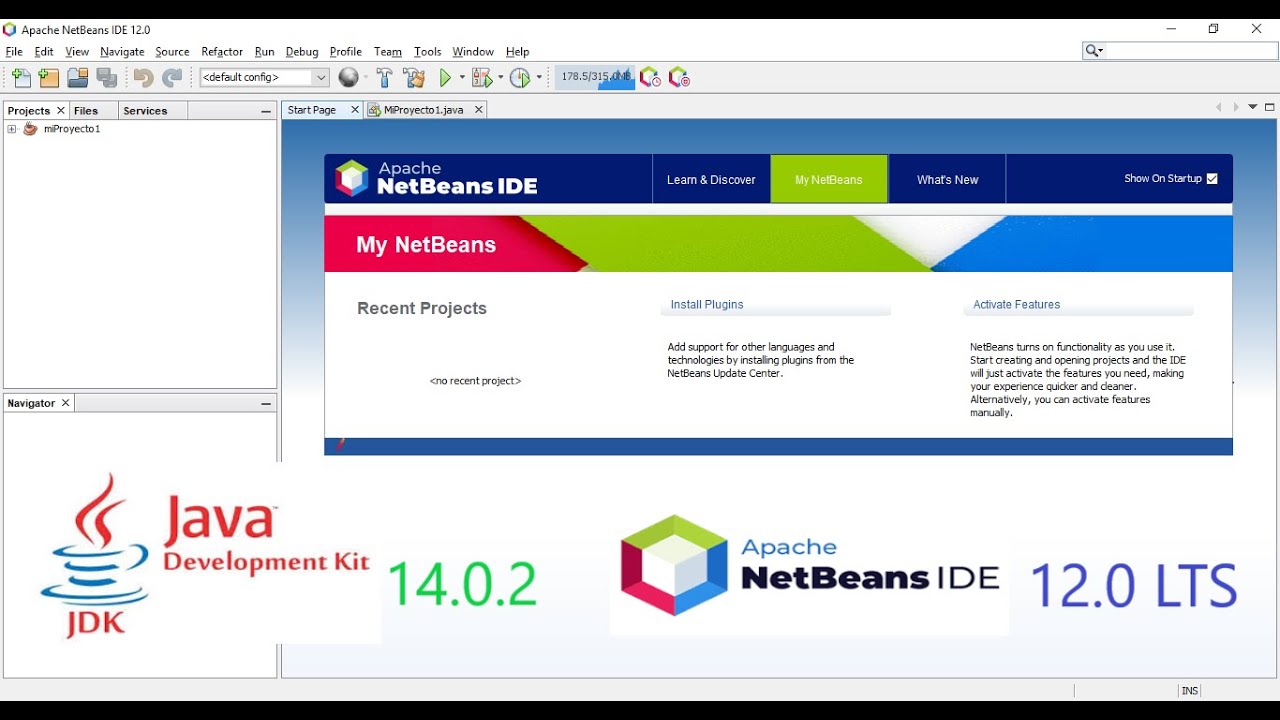Click the Redo arrow icon
Viewport: 1280px width, 720px height.
pyautogui.click(x=172, y=77)
